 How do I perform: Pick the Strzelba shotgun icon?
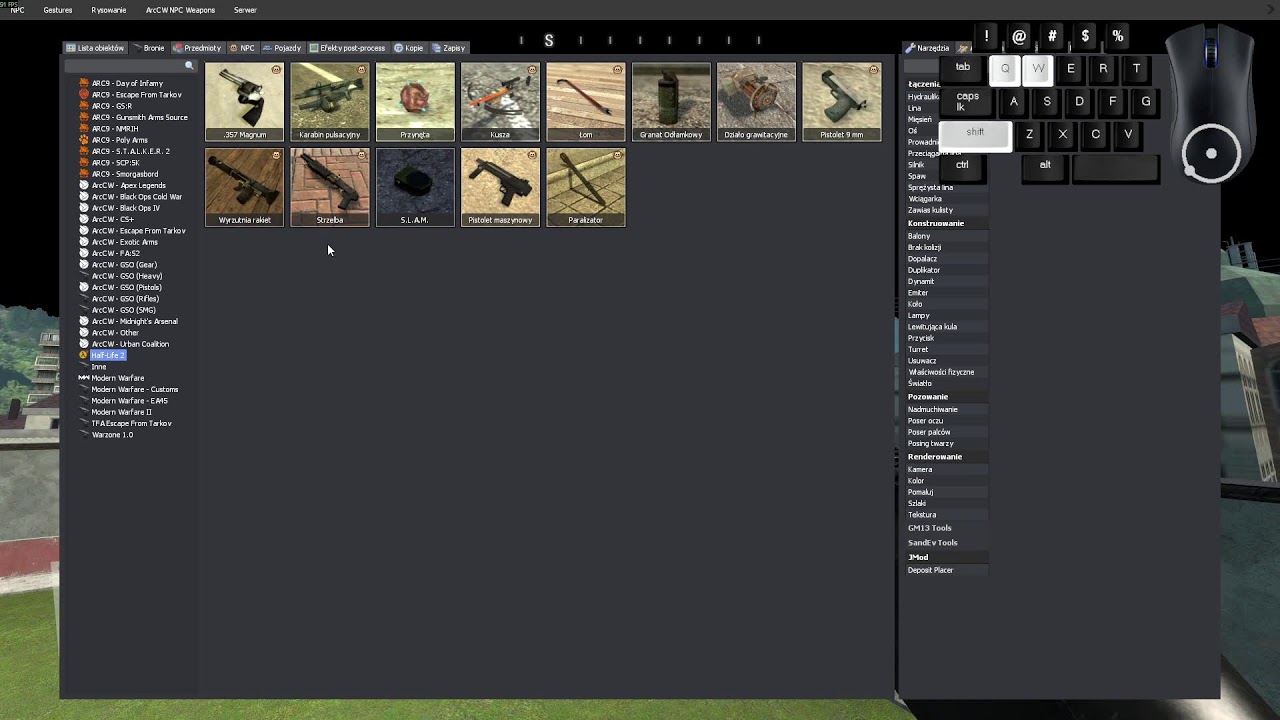pos(330,187)
